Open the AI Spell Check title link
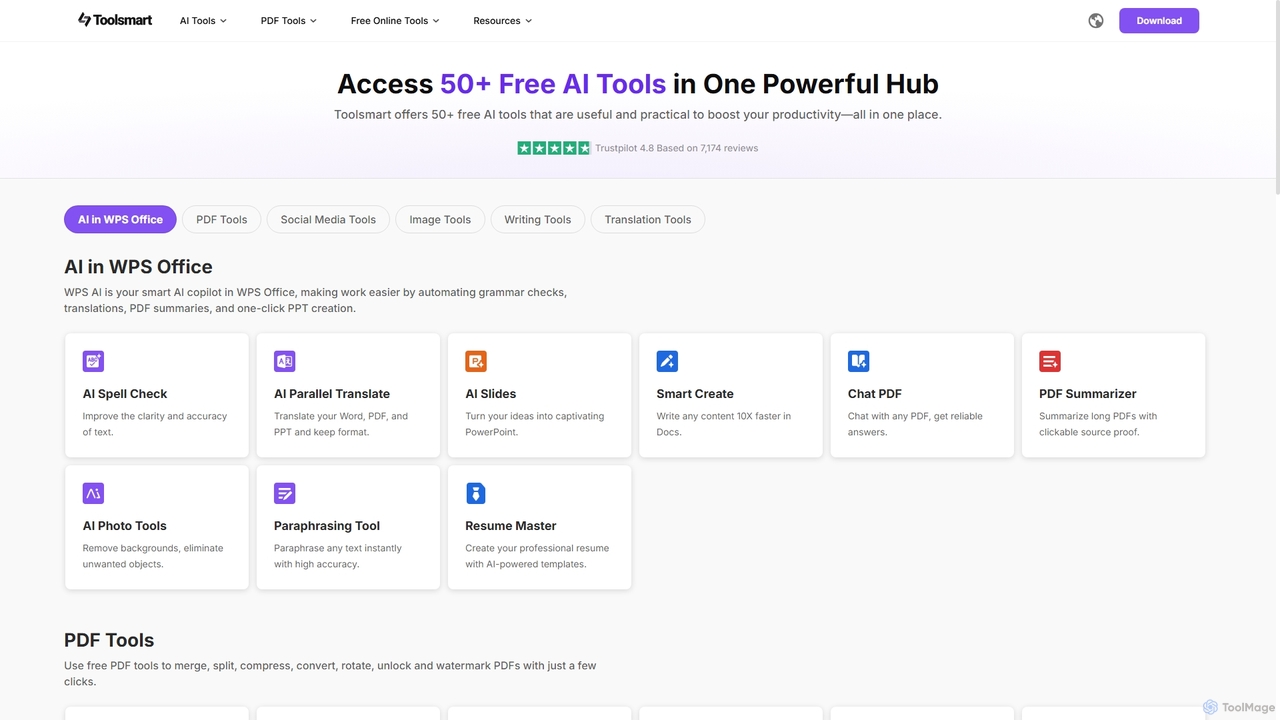Viewport: 1280px width, 720px height. (x=125, y=394)
